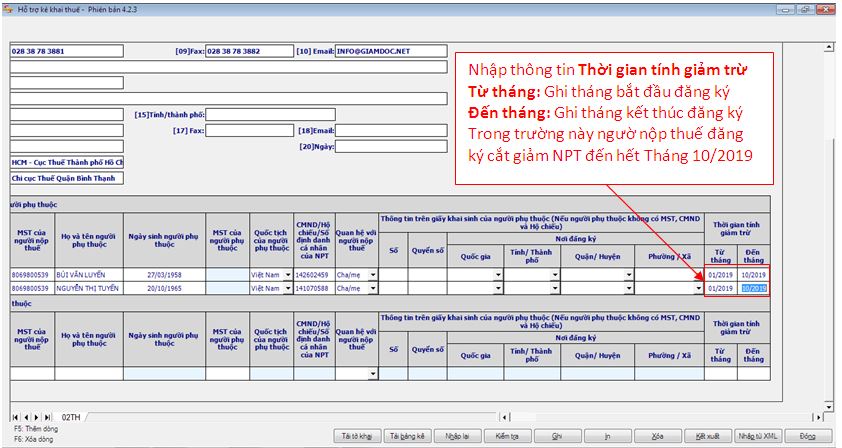The height and width of the screenshot is (448, 842).
Task: Click the Nhập từ XML button
Action: coord(757,437)
